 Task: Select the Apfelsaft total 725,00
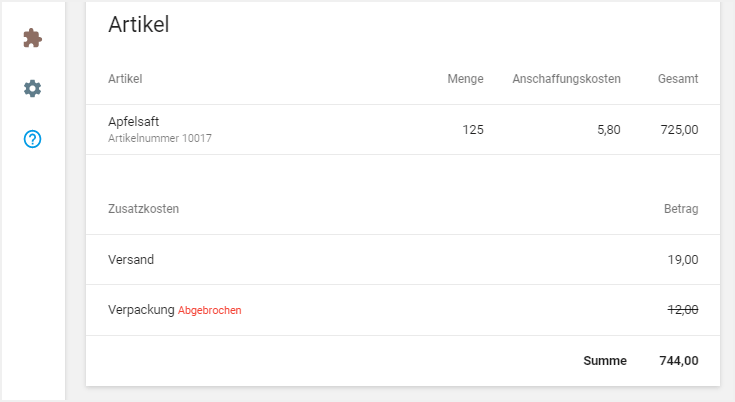[x=679, y=129]
